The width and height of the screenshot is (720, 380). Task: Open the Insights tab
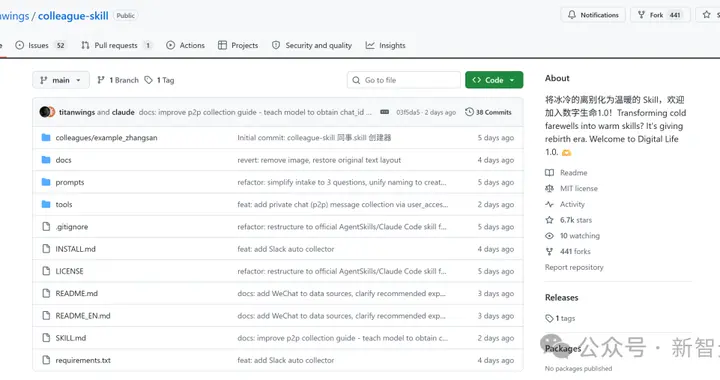[x=385, y=45]
